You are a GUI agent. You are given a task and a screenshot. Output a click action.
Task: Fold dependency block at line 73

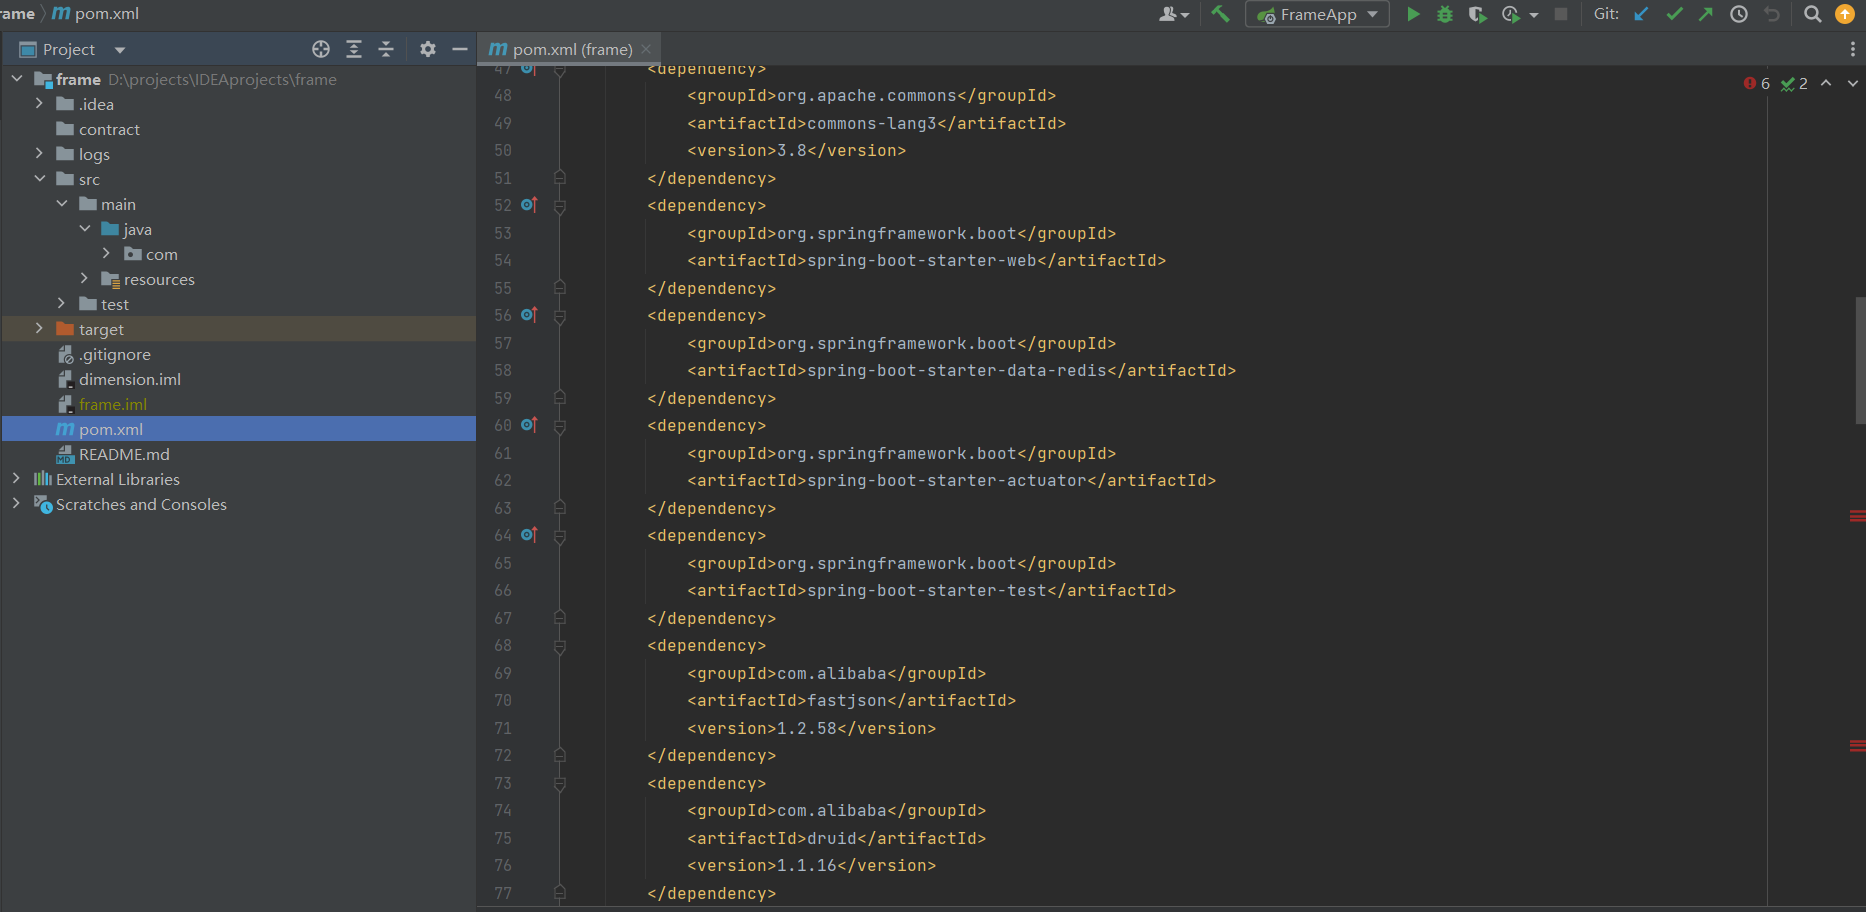[560, 784]
